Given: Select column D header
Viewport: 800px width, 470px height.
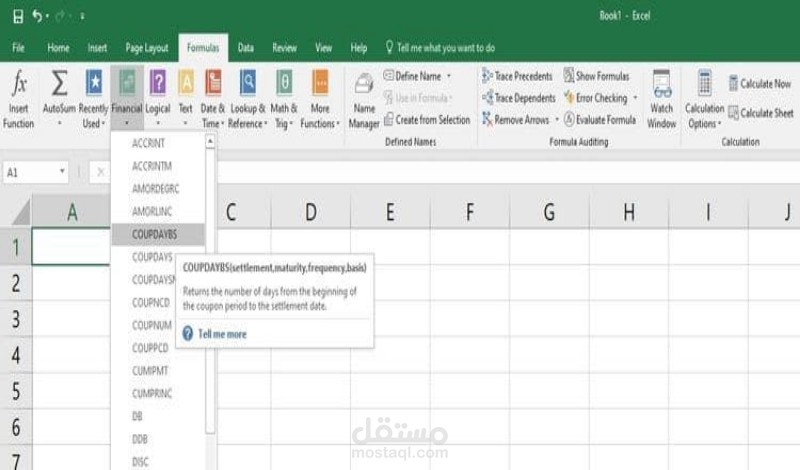Looking at the screenshot, I should tap(311, 211).
